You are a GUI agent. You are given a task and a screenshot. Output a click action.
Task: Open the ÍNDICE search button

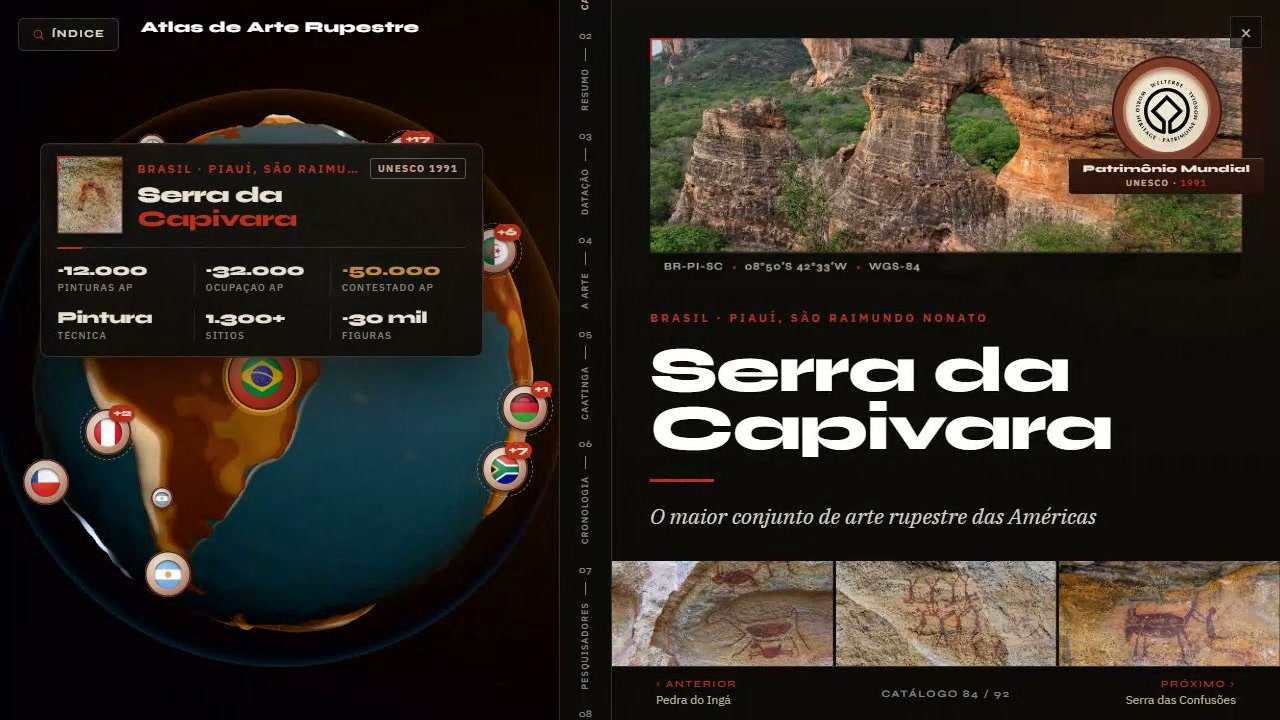click(x=68, y=34)
